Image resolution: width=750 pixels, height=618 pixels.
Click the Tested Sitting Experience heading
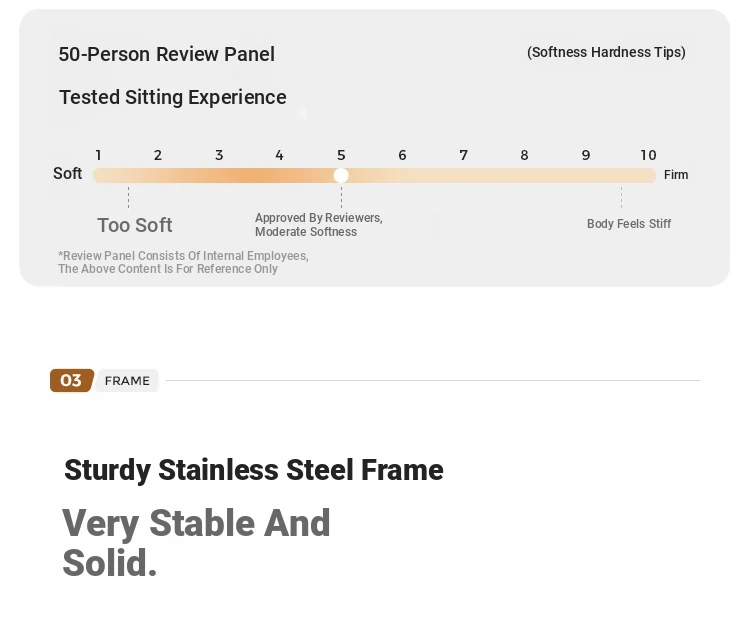click(173, 97)
